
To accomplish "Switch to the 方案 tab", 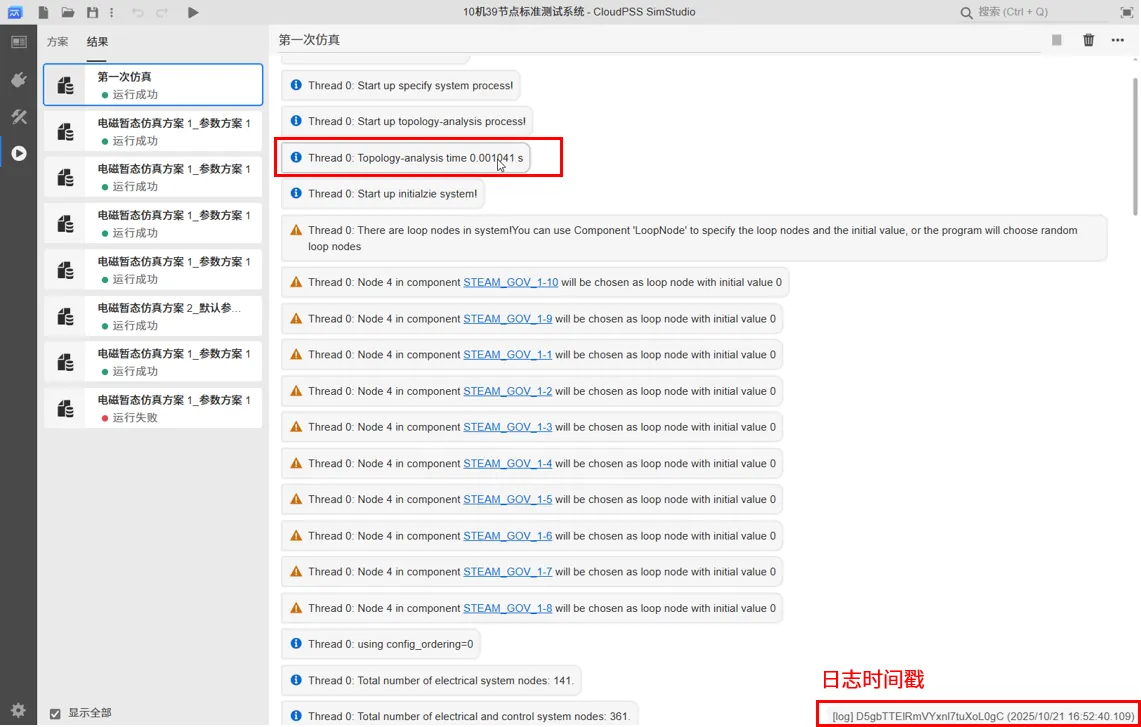I will 58,42.
